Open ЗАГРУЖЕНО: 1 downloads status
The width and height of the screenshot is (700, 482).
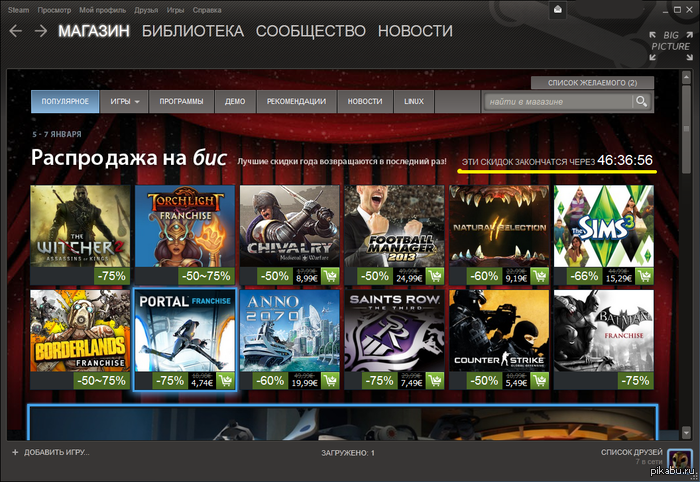pos(348,453)
